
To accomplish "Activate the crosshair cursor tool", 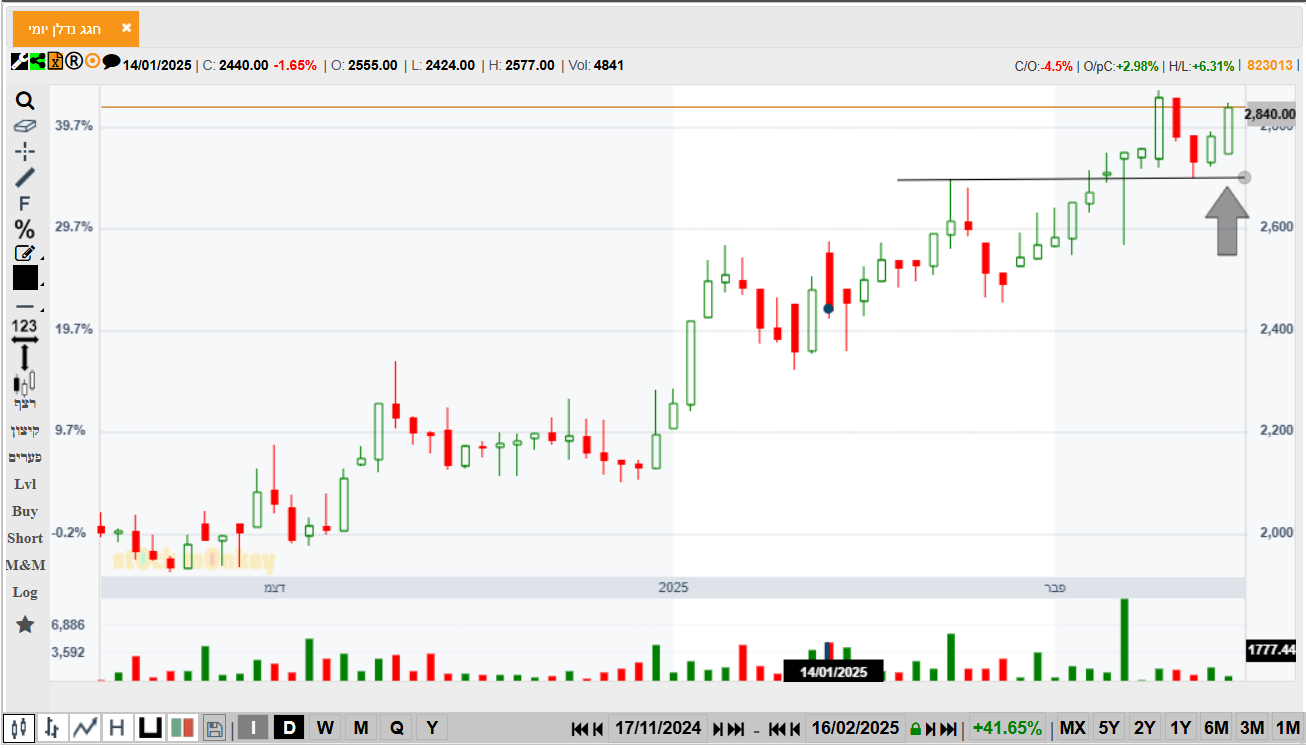I will tap(25, 152).
